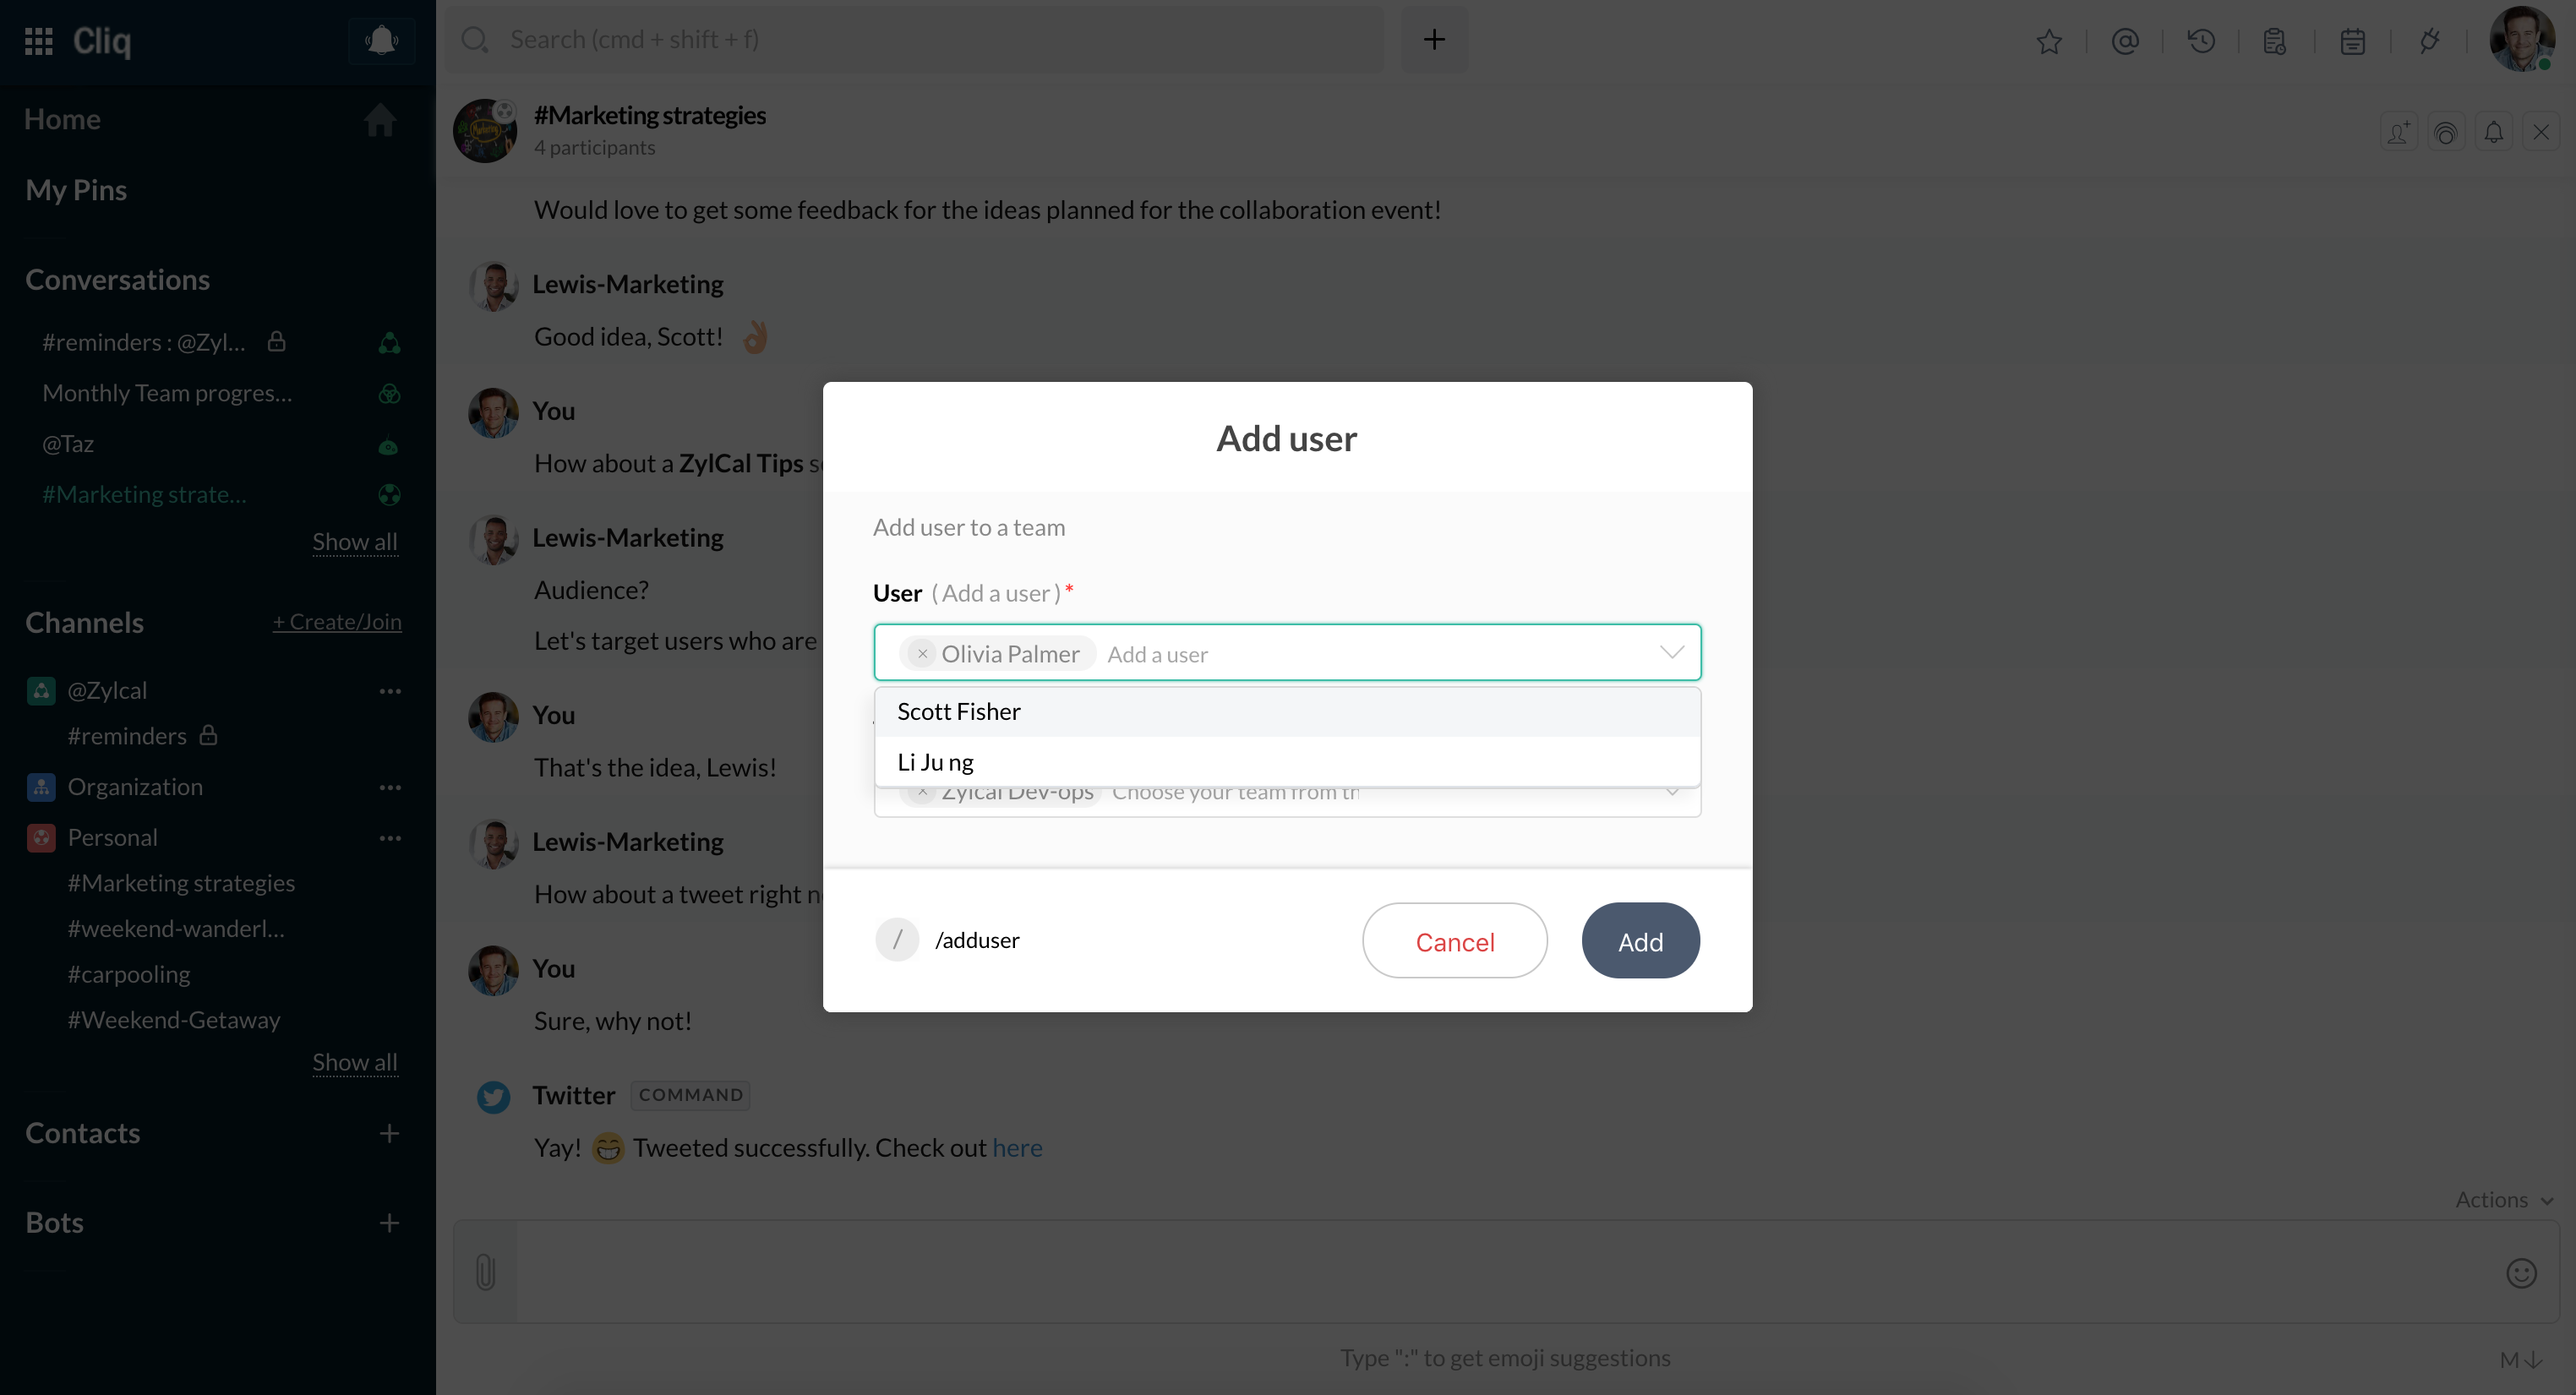Screen dimensions: 2576x1395
Task: Open starred messages star icon
Action: point(2049,41)
